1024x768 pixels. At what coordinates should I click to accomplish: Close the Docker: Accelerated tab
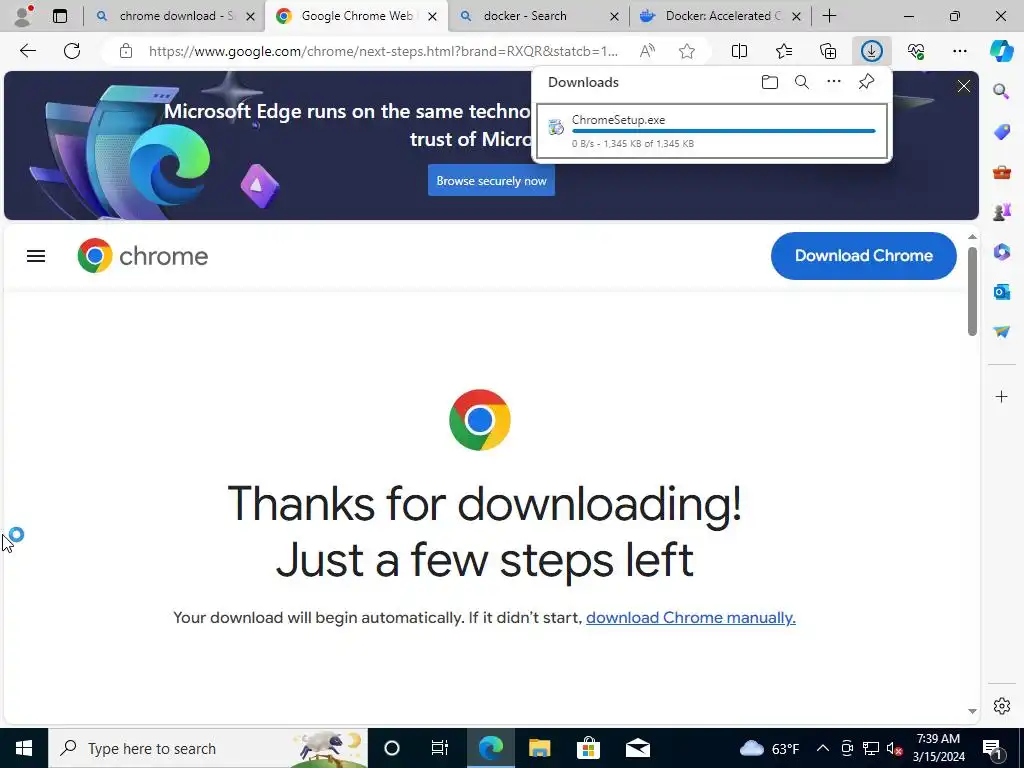click(796, 16)
